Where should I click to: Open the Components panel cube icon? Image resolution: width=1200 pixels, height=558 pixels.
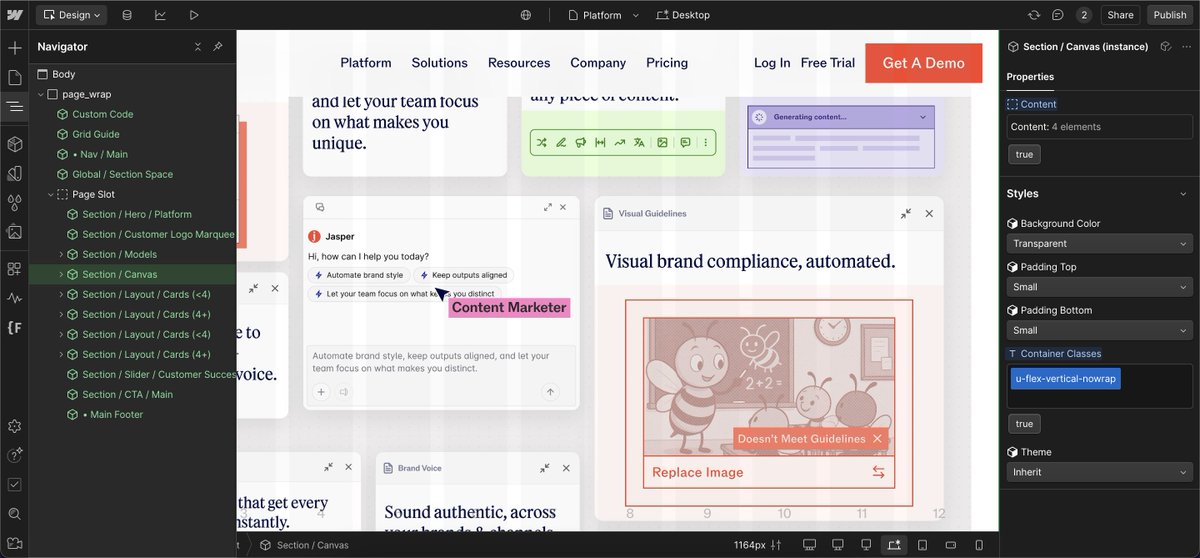tap(14, 144)
